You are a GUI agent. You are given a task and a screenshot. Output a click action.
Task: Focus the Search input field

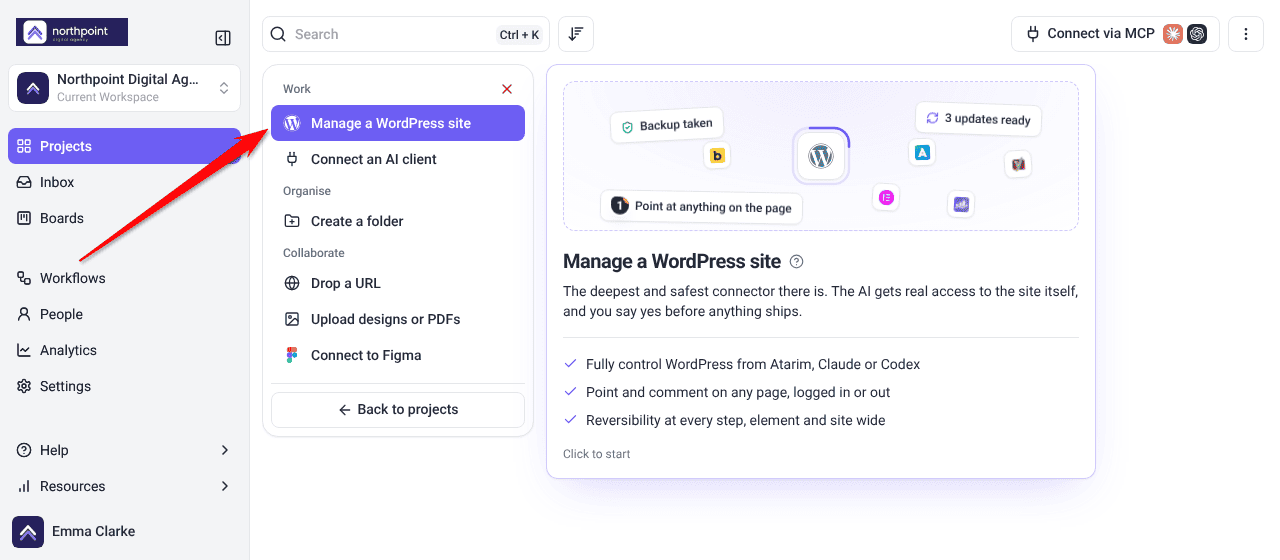(x=406, y=34)
